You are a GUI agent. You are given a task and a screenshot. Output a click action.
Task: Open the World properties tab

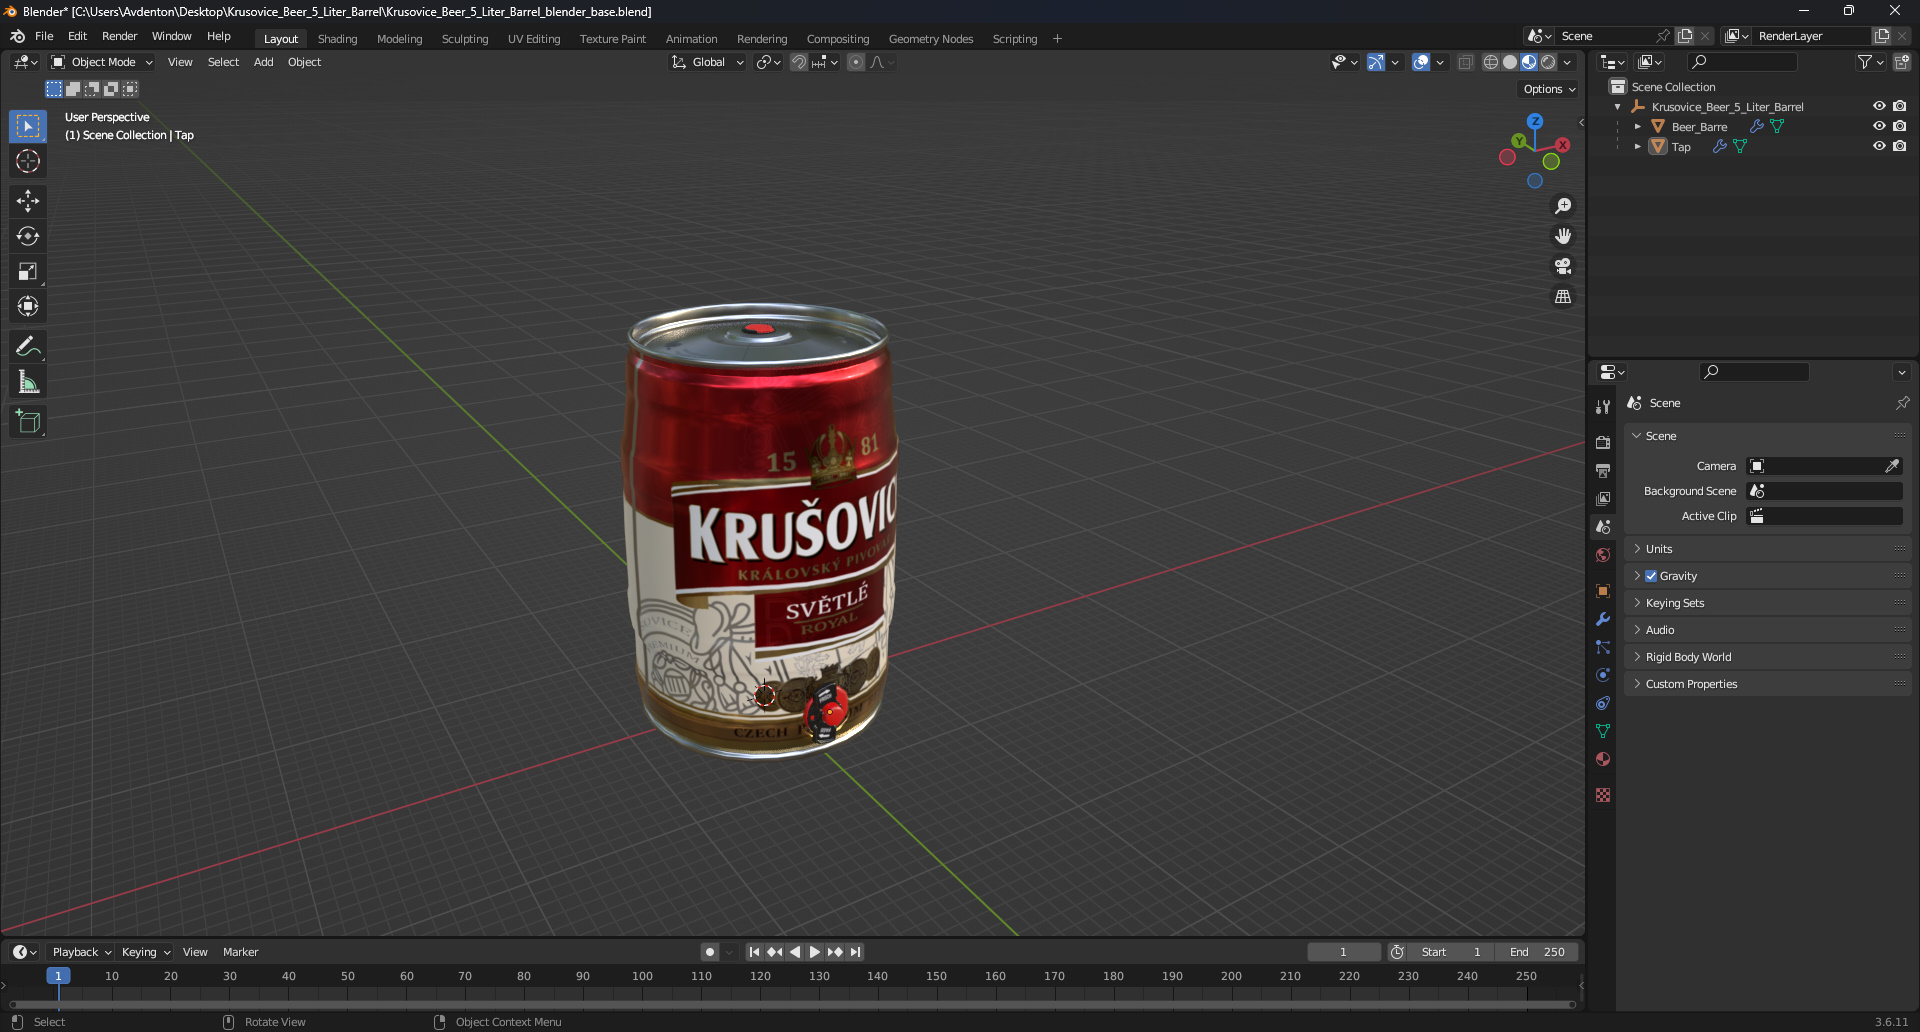point(1603,555)
